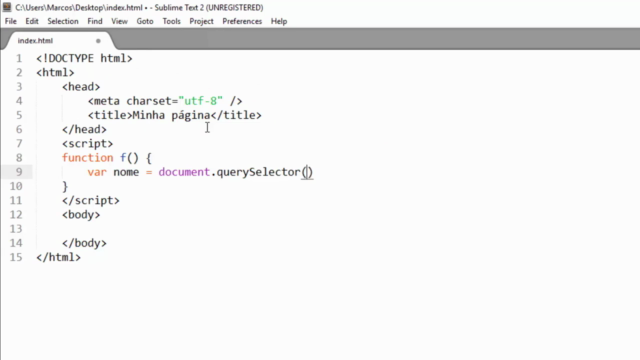Click line number 15 in the gutter
The width and height of the screenshot is (640, 360).
pos(16,257)
